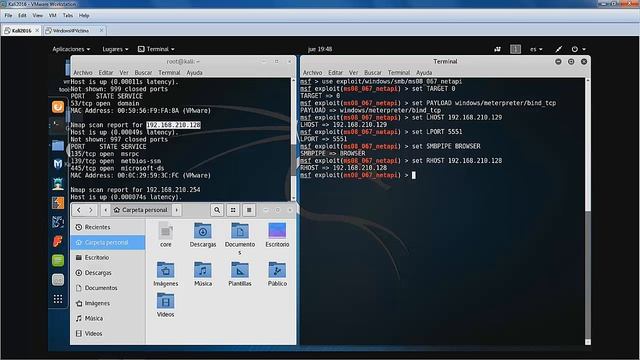
Task: Go back in file manager
Action: [79, 210]
